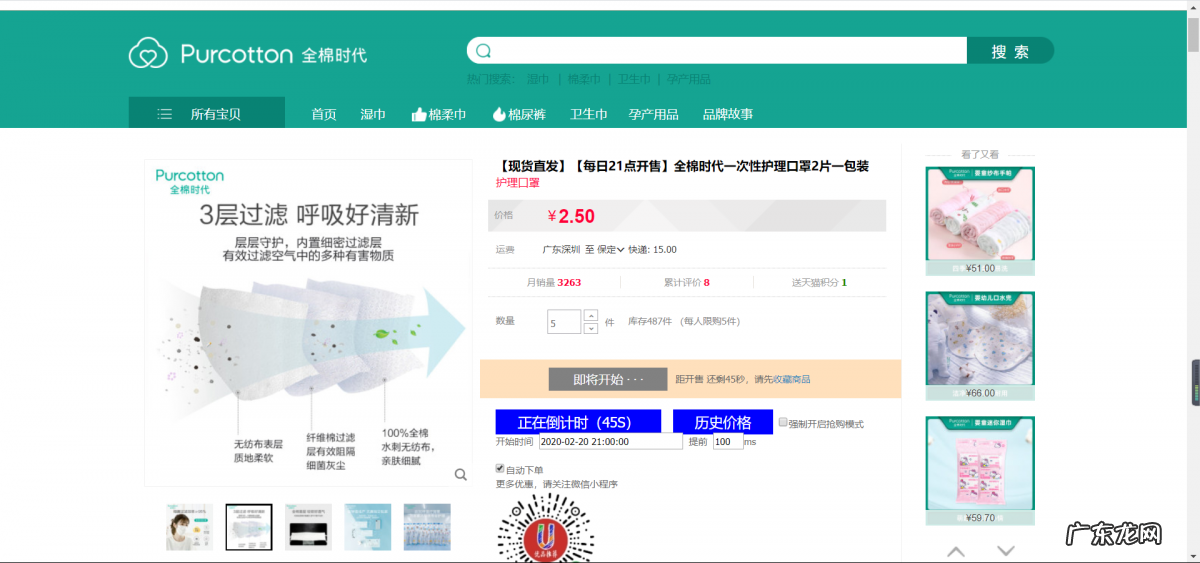This screenshot has height=563, width=1200.
Task: Click the 提前 milliseconds input showing 100
Action: 728,441
